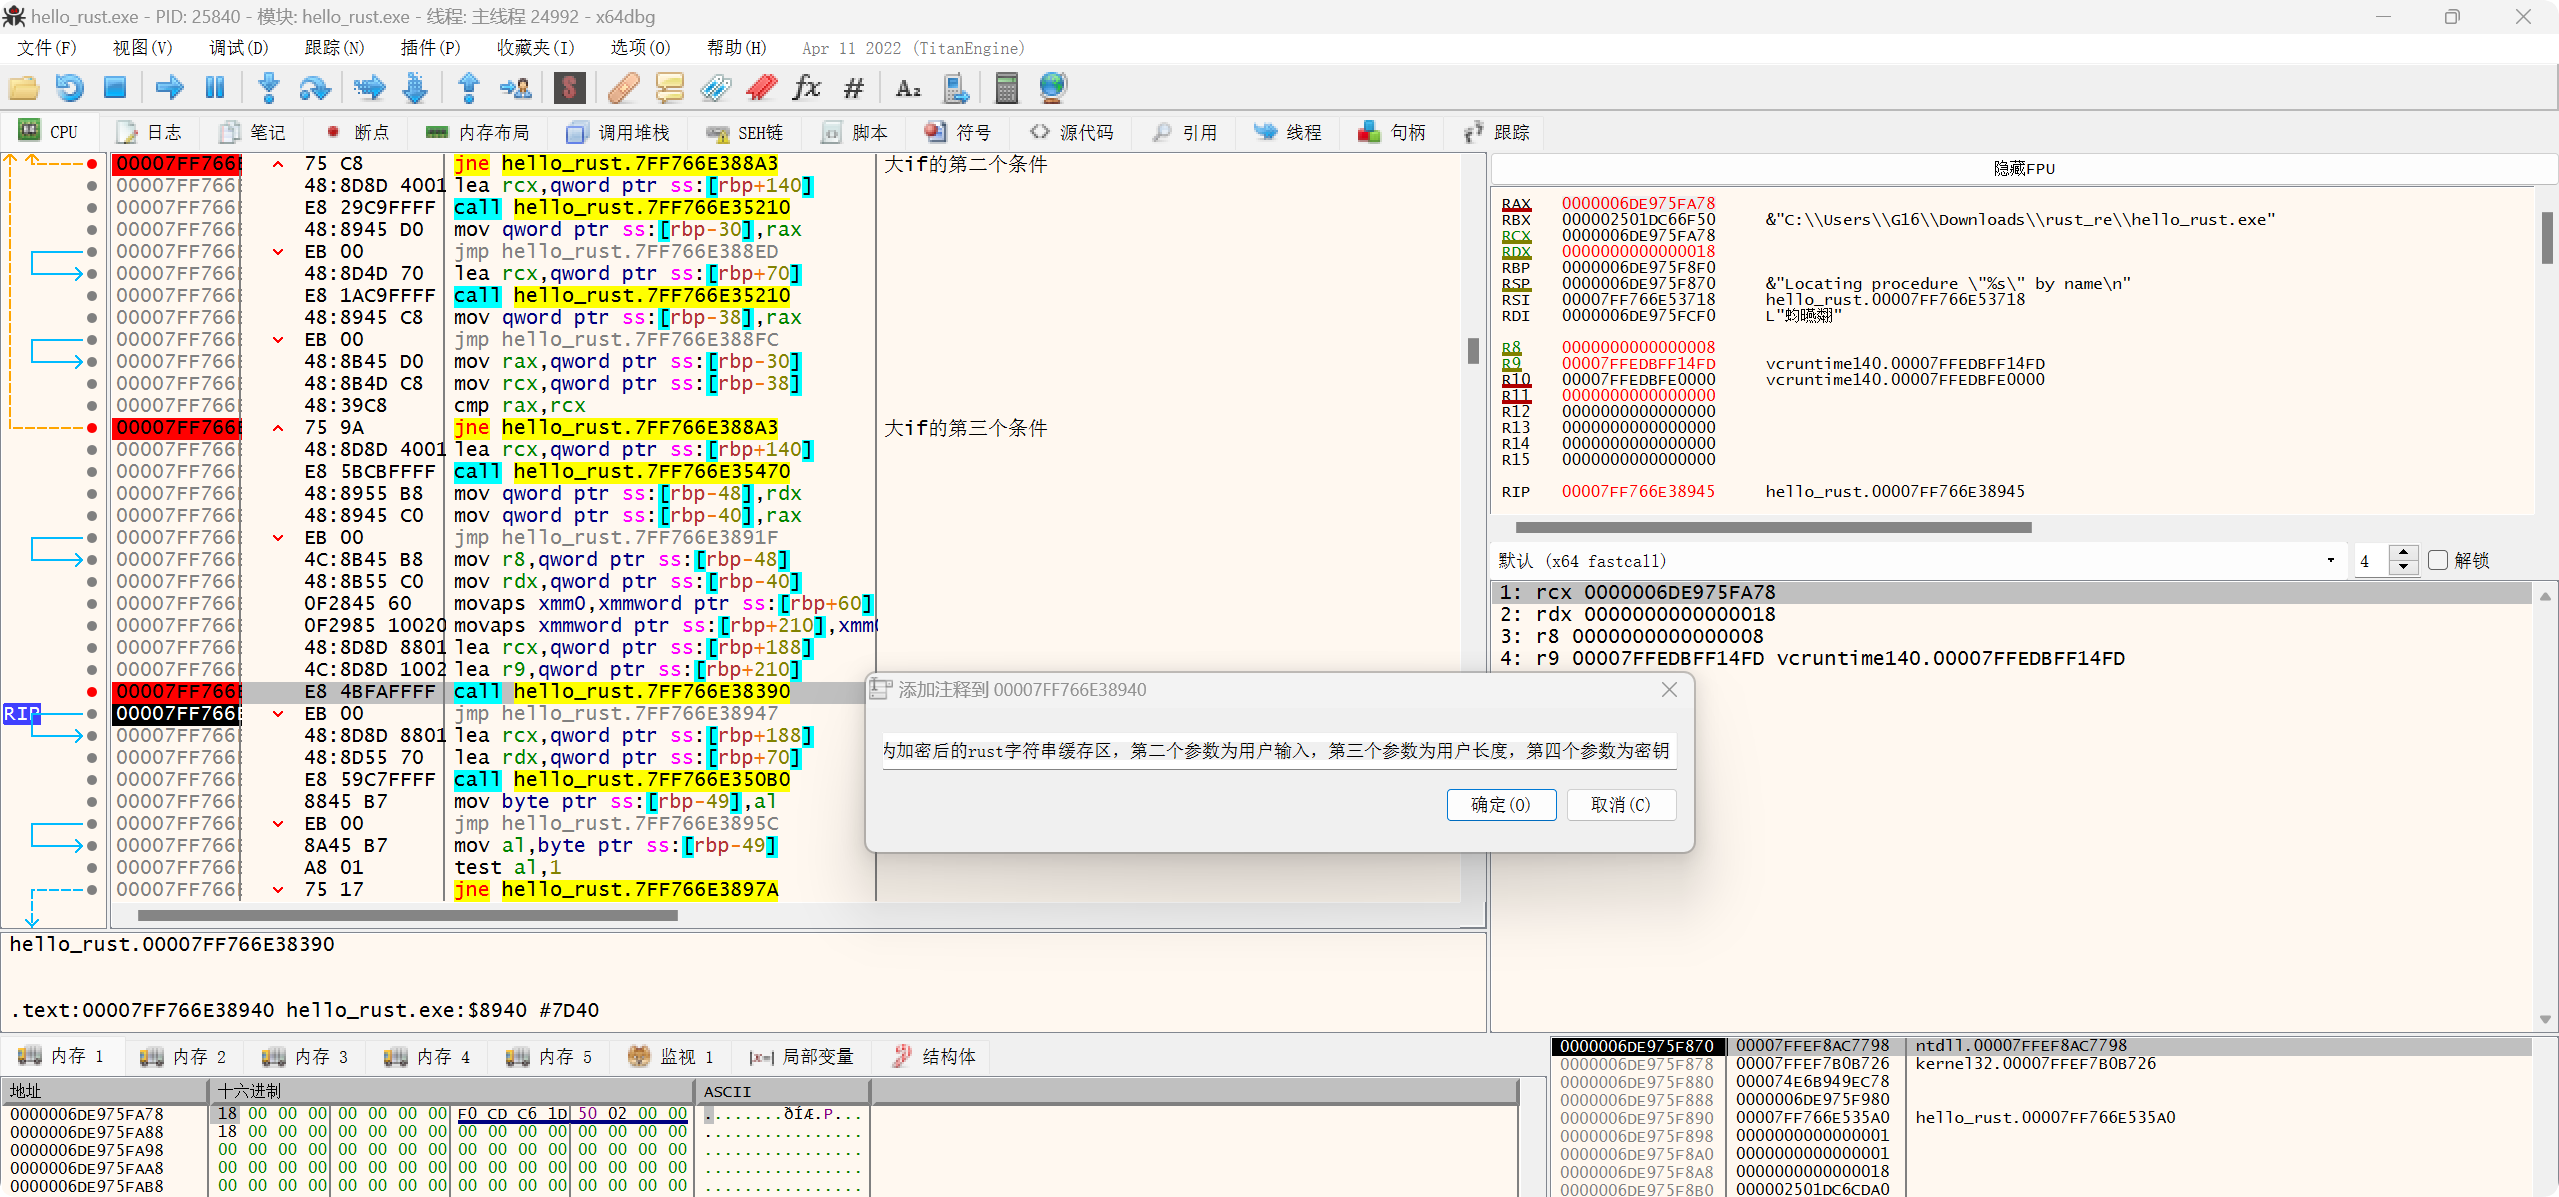Switch to the 断点 tab
The height and width of the screenshot is (1197, 2559).
[x=358, y=132]
